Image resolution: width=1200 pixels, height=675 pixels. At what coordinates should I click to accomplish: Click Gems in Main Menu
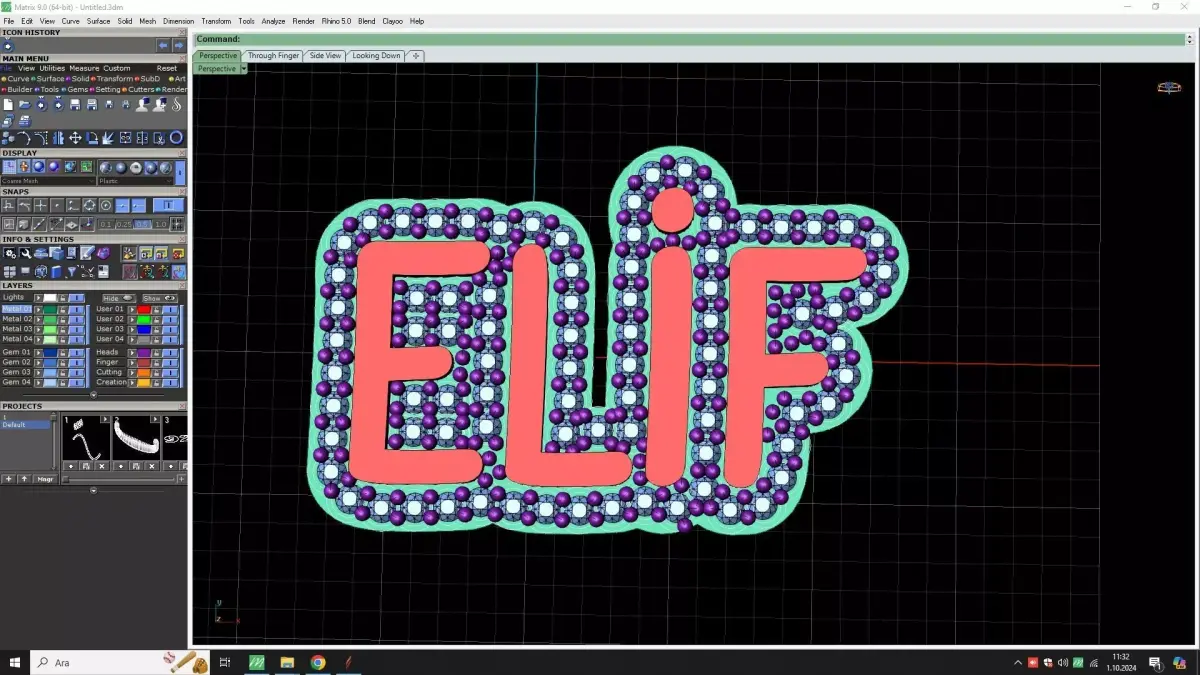click(76, 89)
